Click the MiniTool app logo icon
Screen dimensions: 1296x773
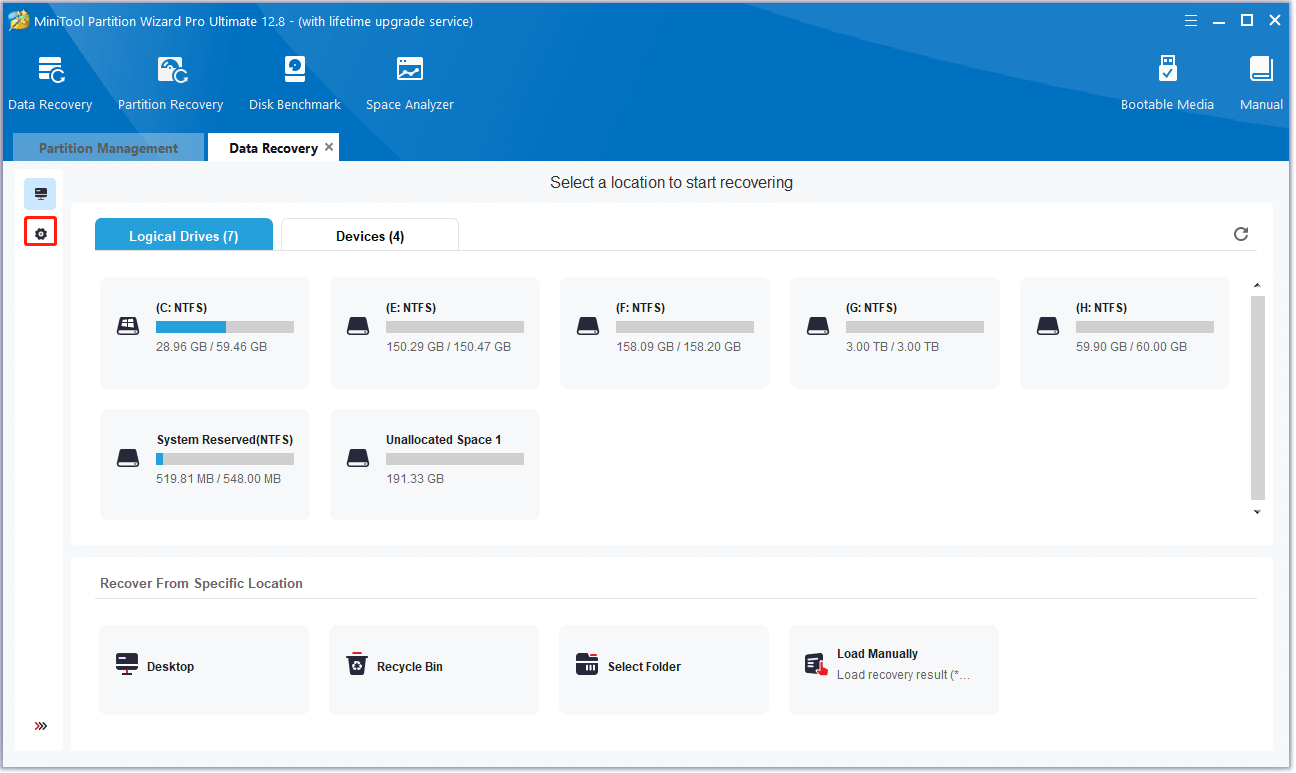tap(19, 20)
